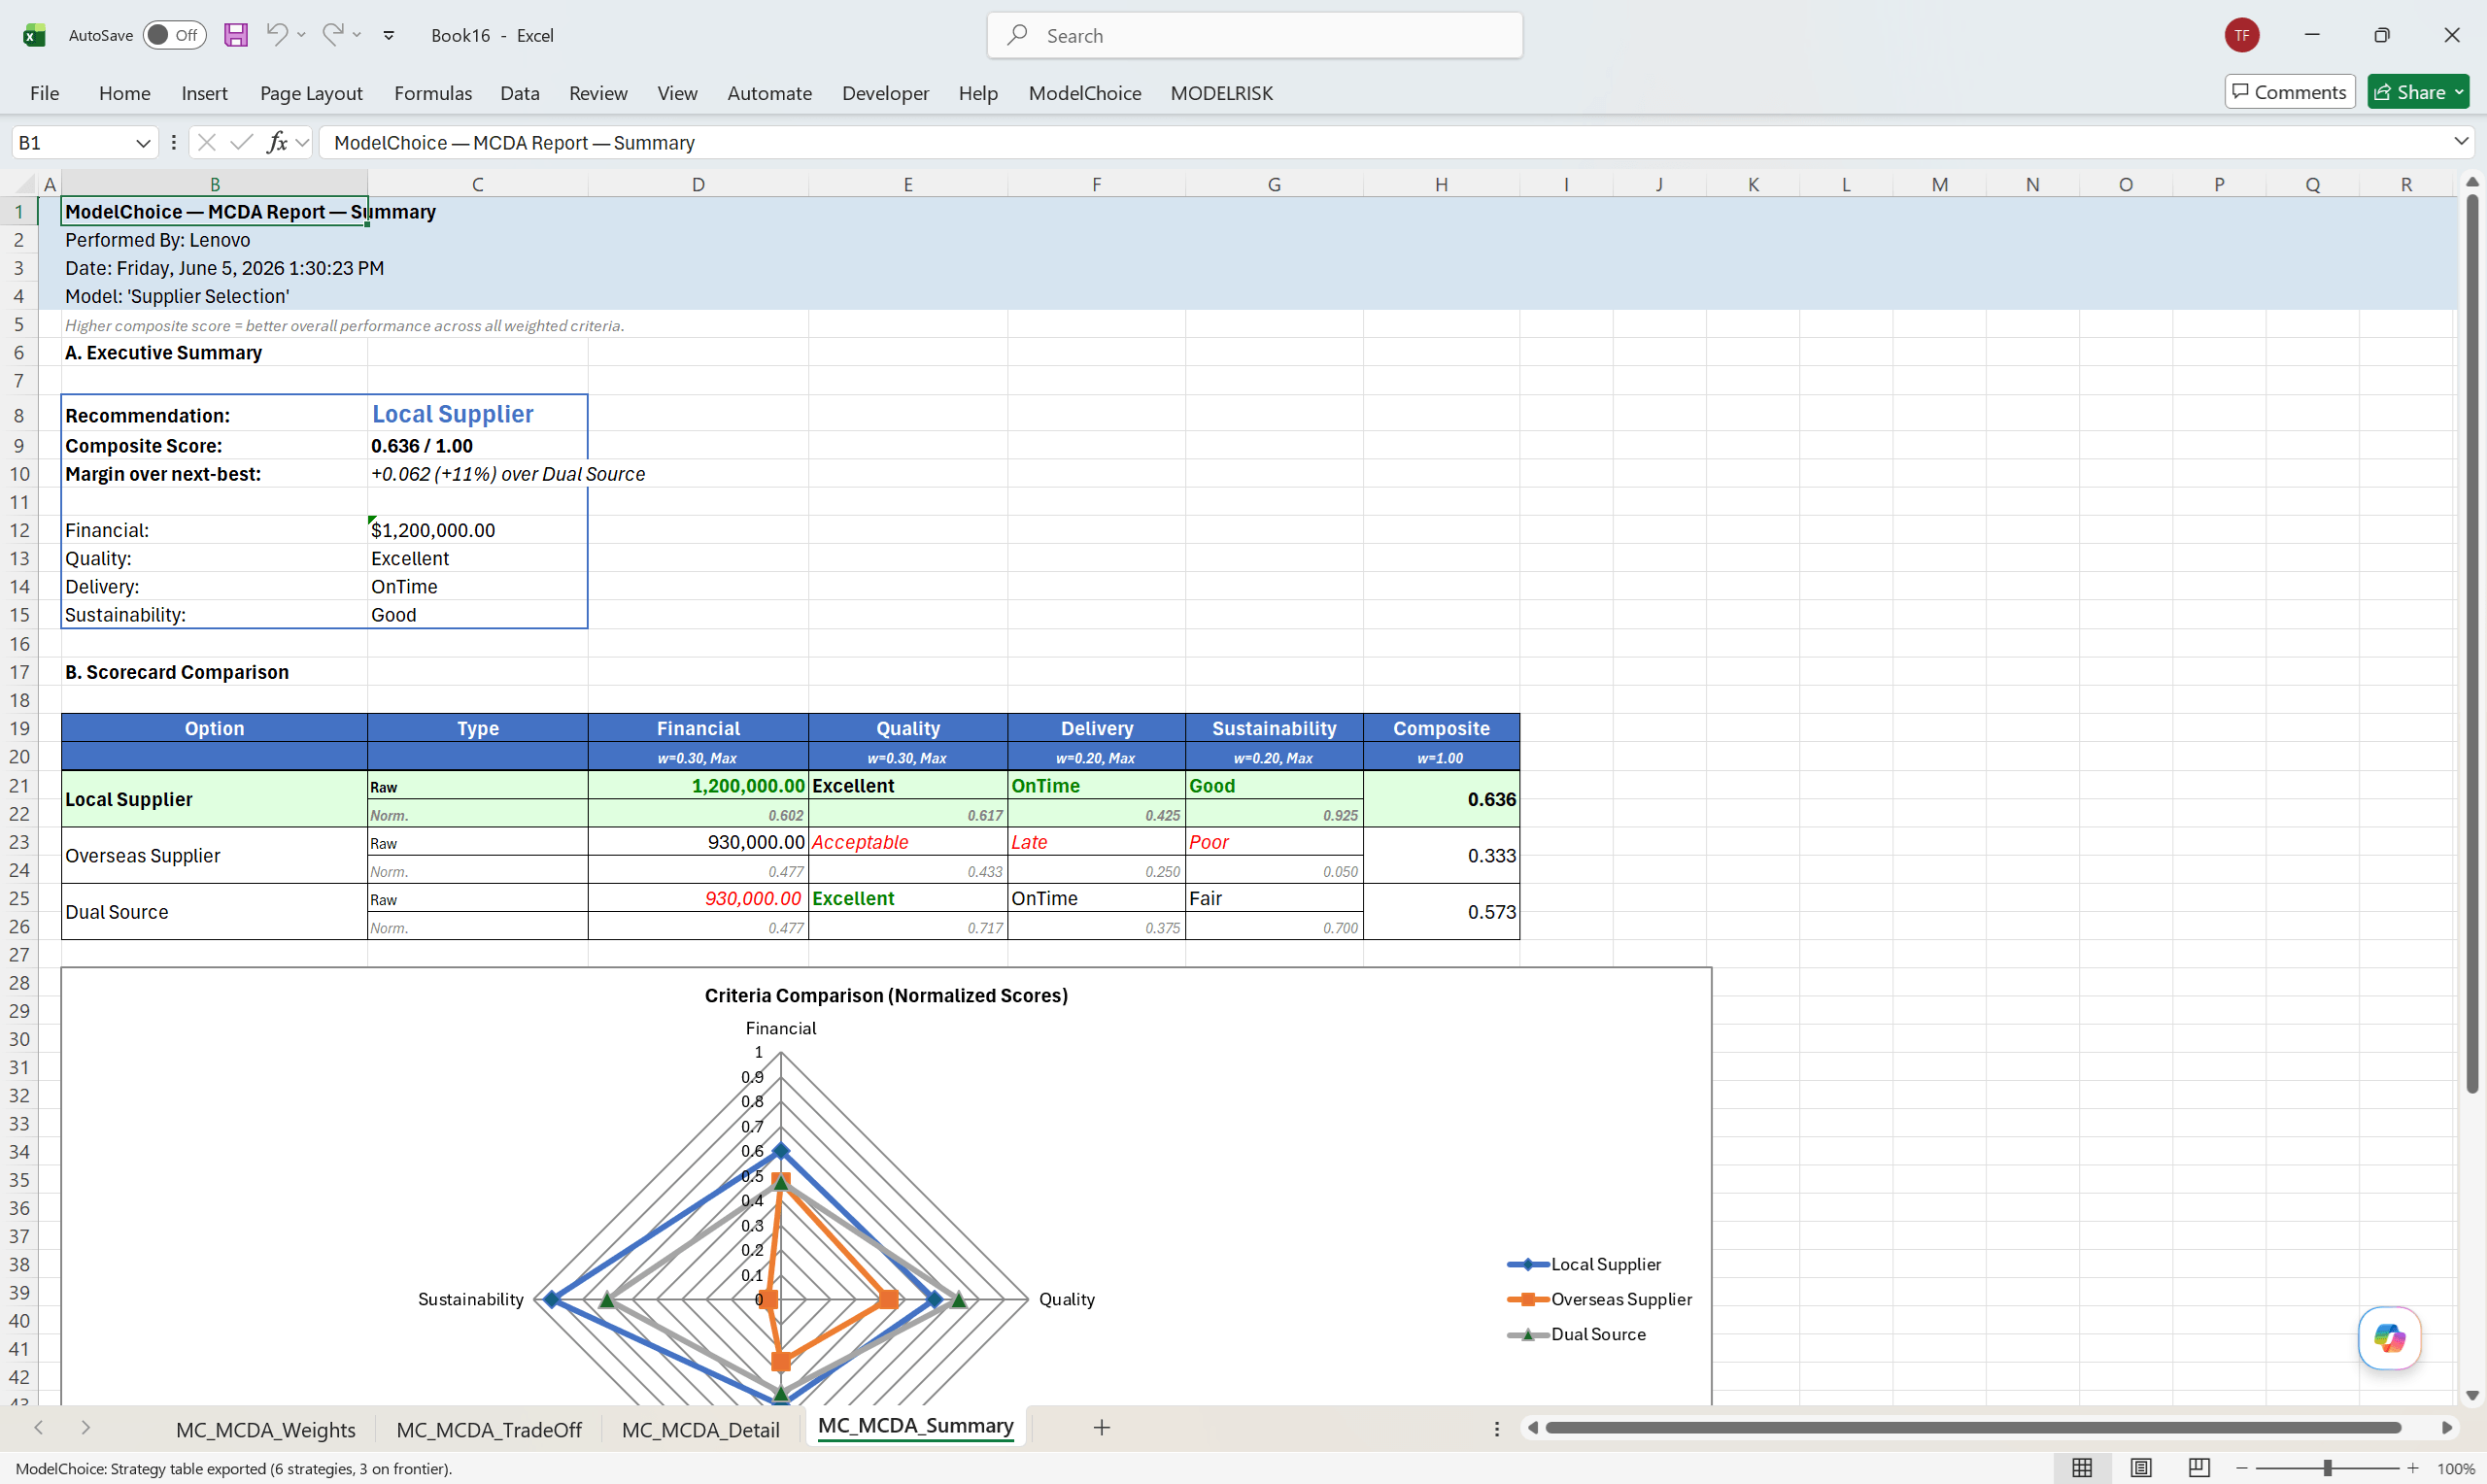Click the Normal view icon
Image resolution: width=2487 pixels, height=1484 pixels.
point(2082,1468)
